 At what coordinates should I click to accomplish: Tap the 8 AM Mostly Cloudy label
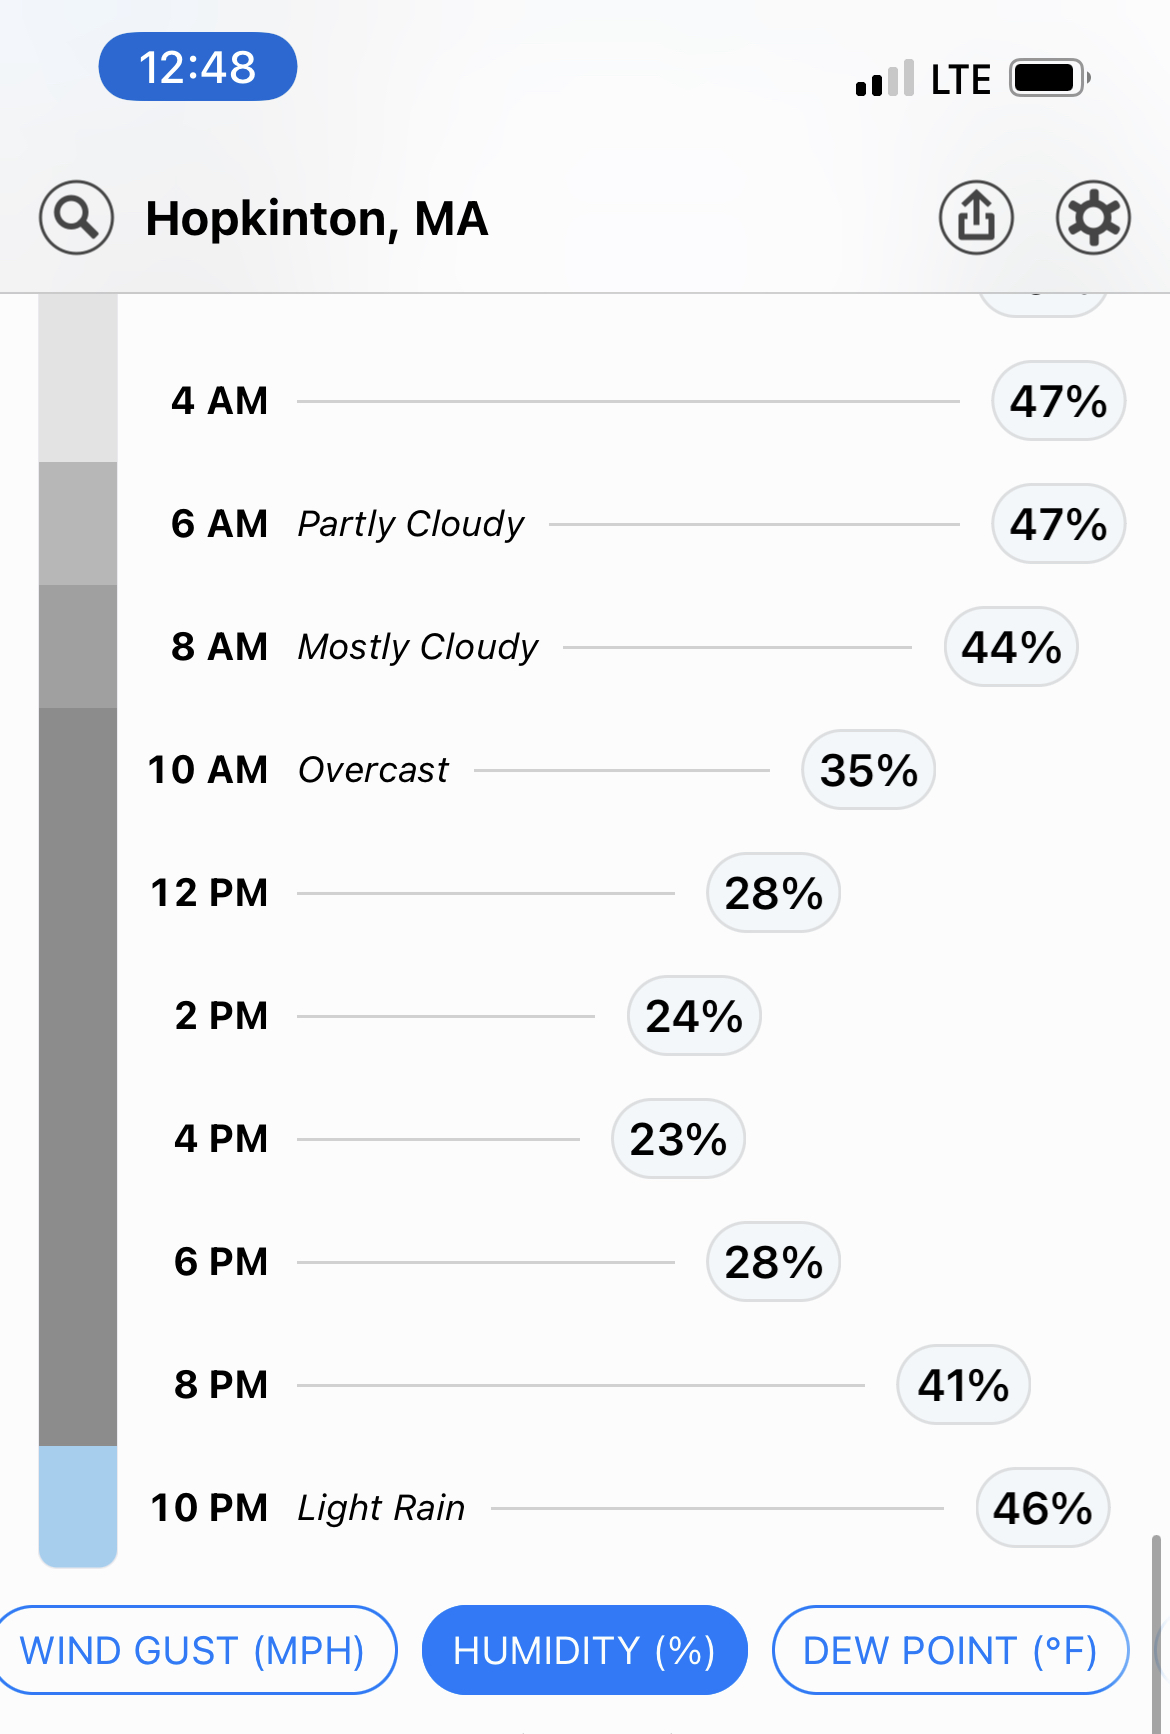pos(418,647)
